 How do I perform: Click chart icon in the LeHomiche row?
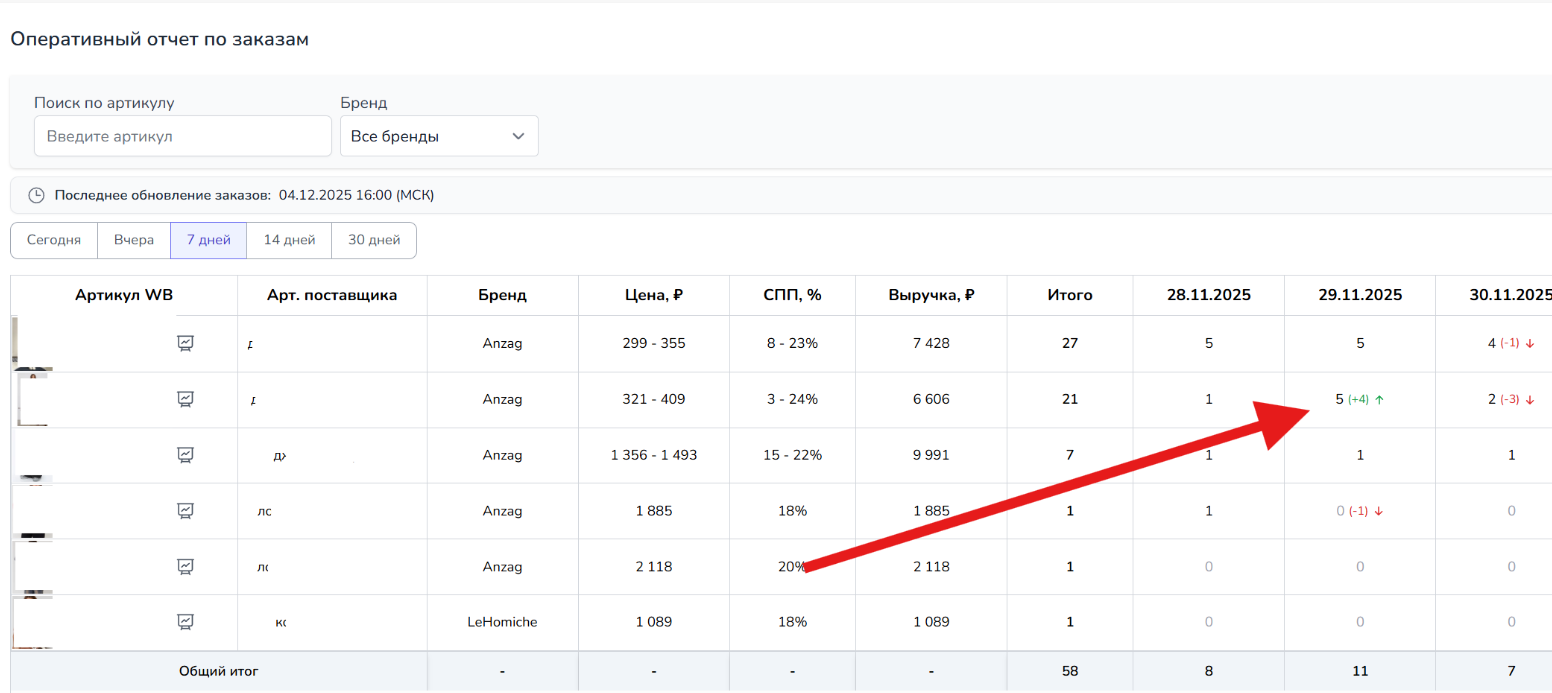(185, 622)
